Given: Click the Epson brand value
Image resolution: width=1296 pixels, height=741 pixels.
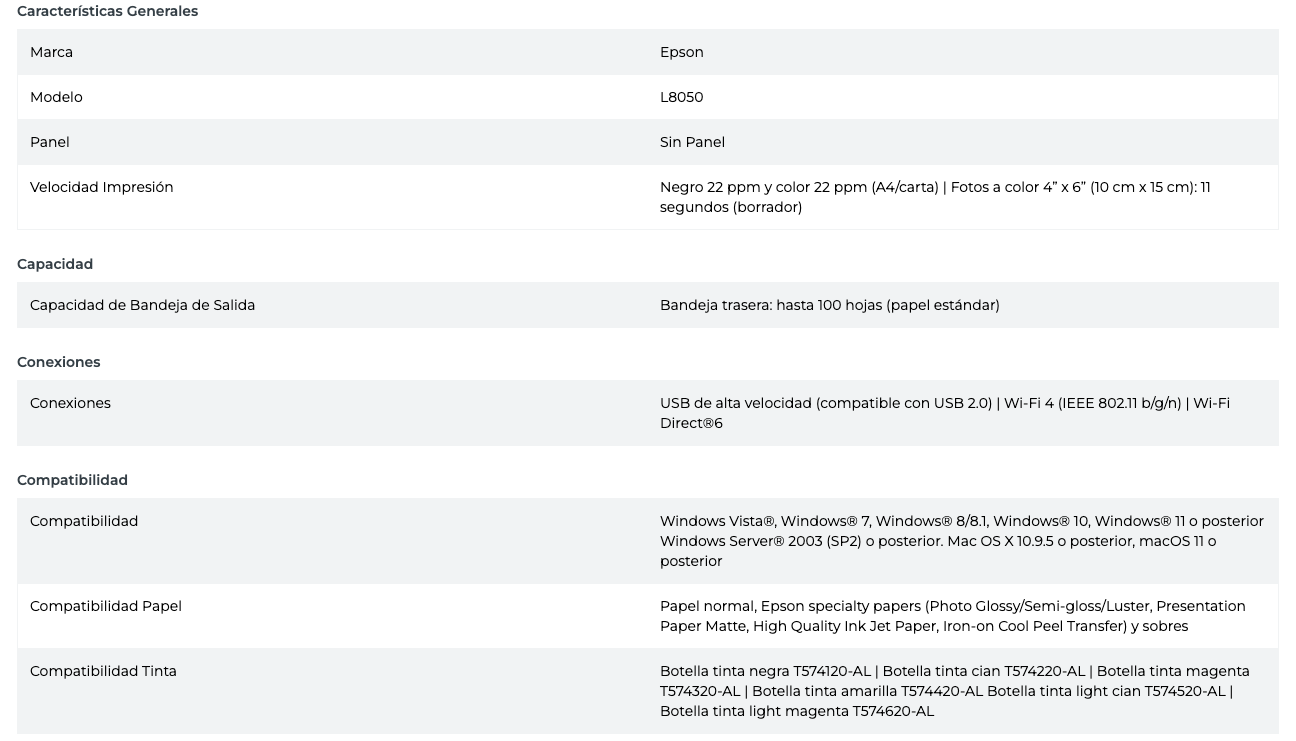Looking at the screenshot, I should click(x=681, y=52).
